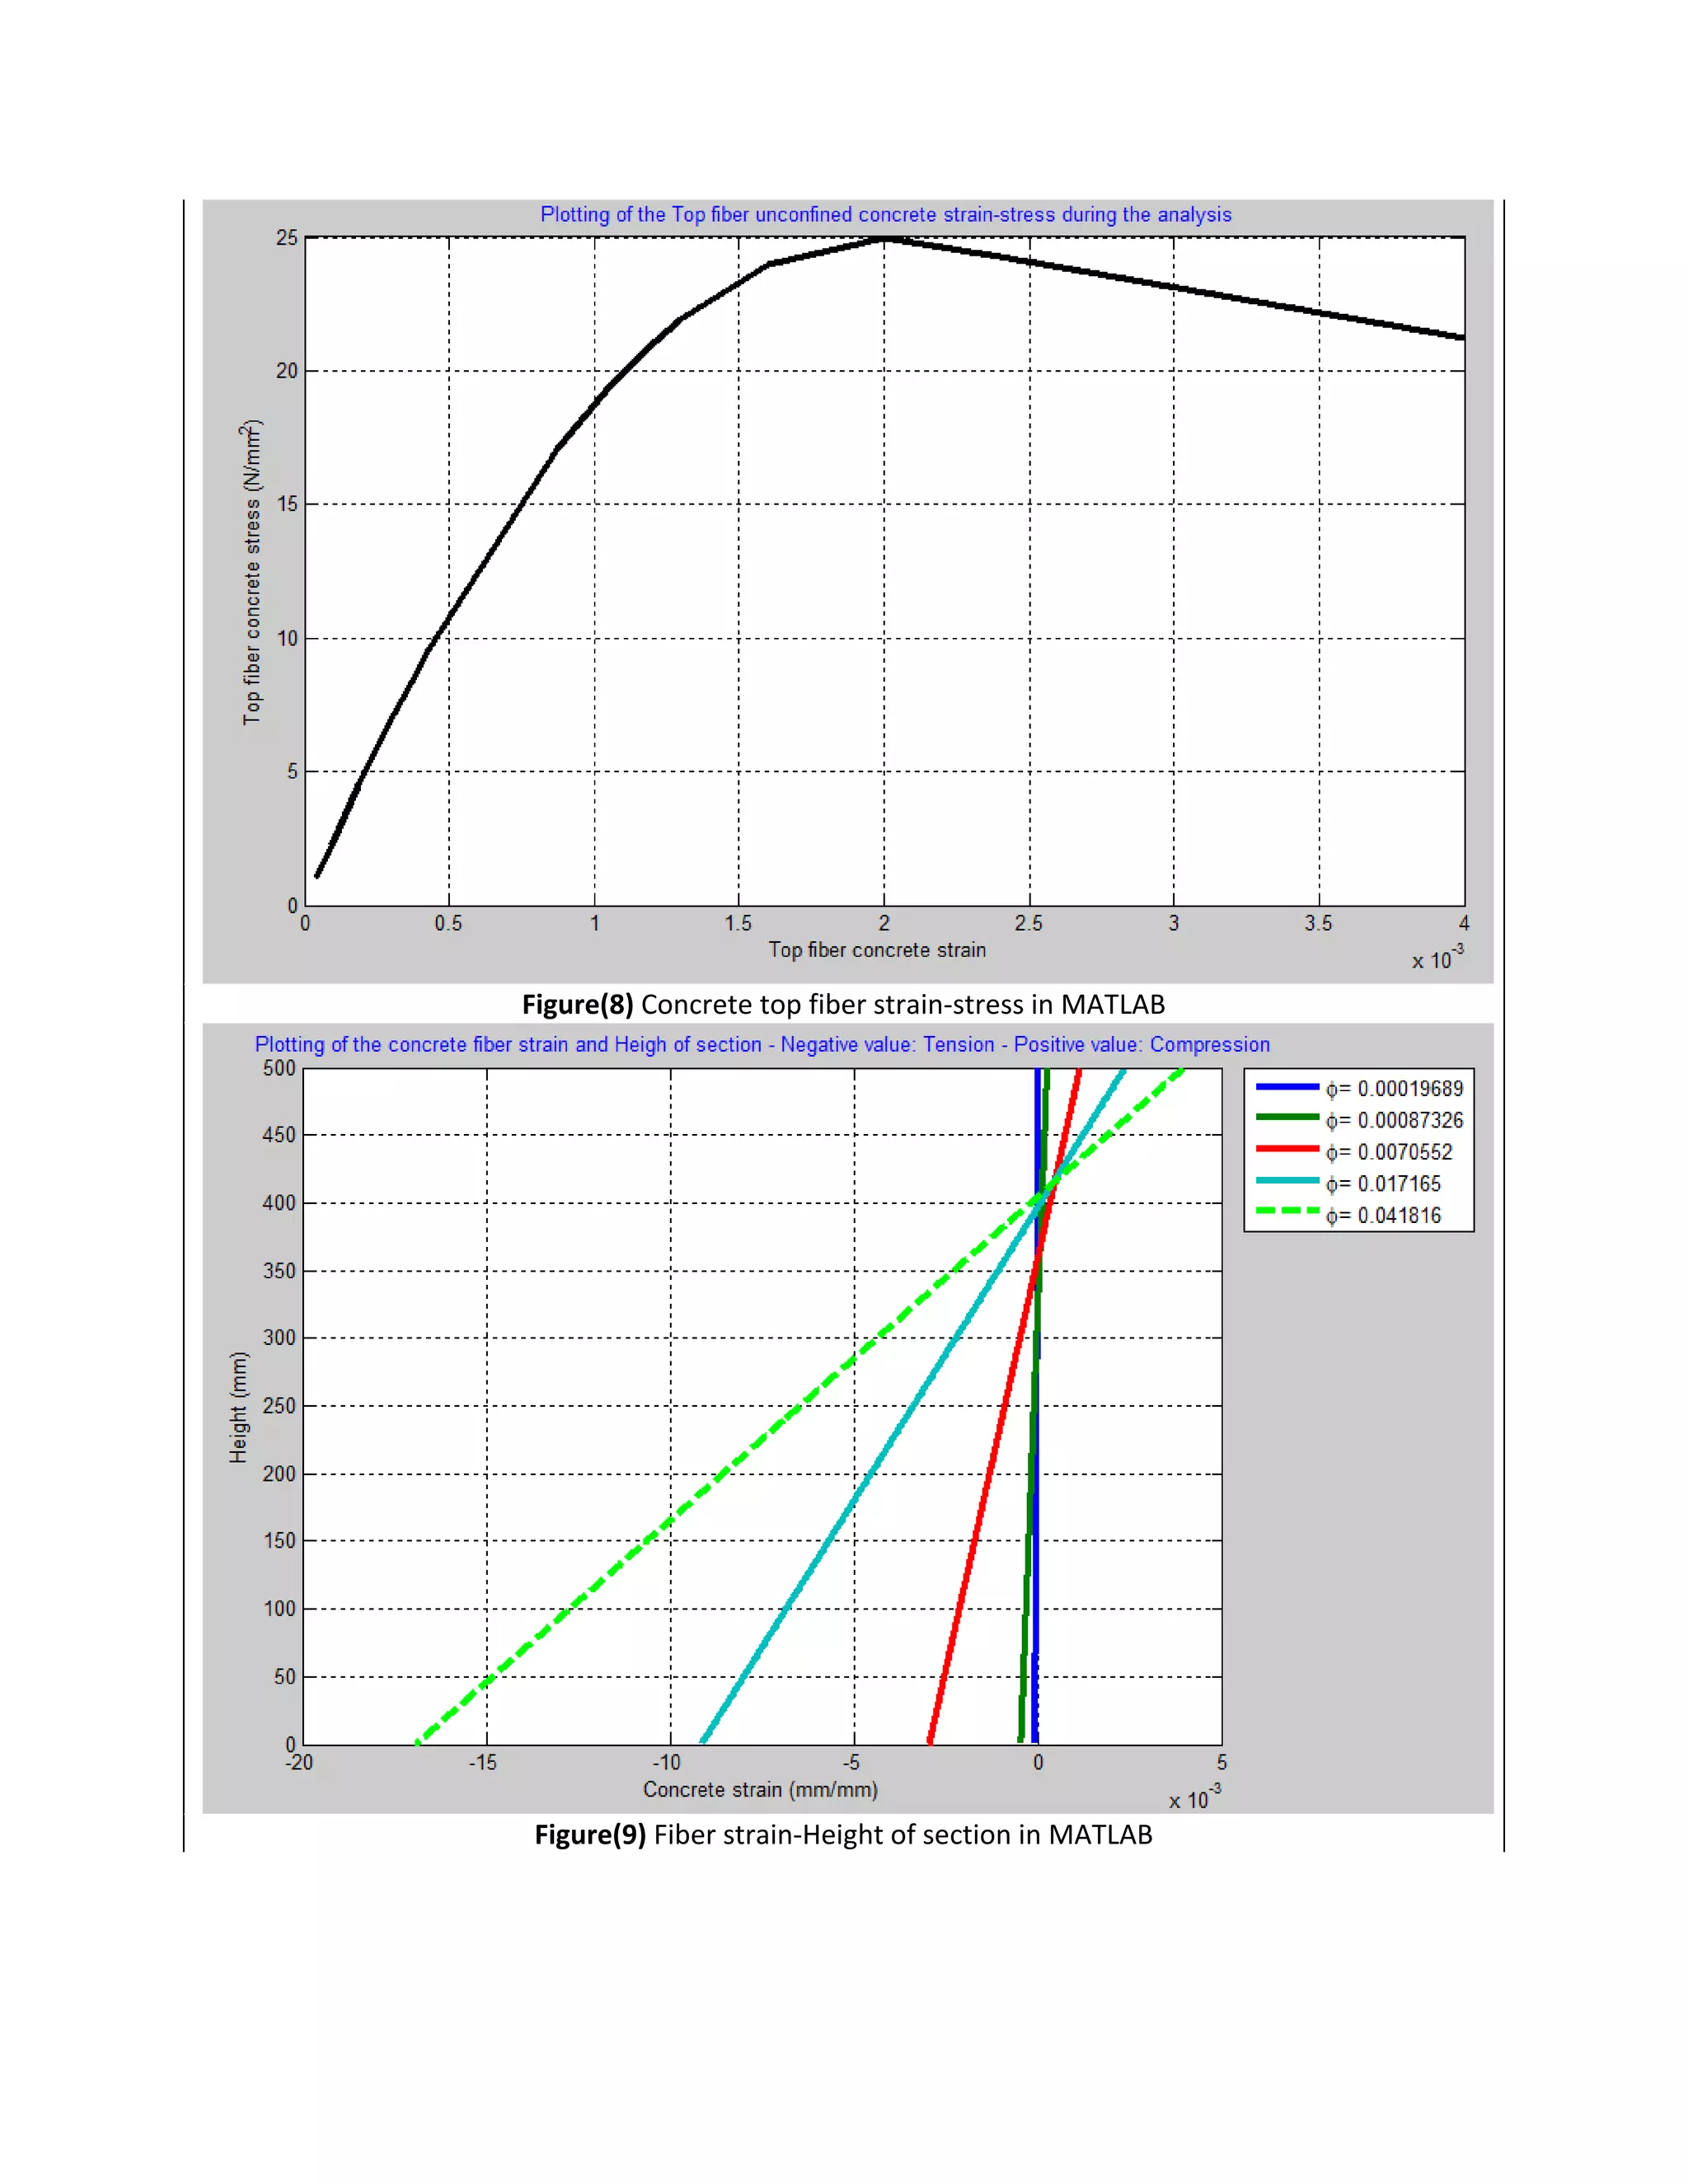Click the 'Height (mm)' vertical axis label

point(238,1408)
